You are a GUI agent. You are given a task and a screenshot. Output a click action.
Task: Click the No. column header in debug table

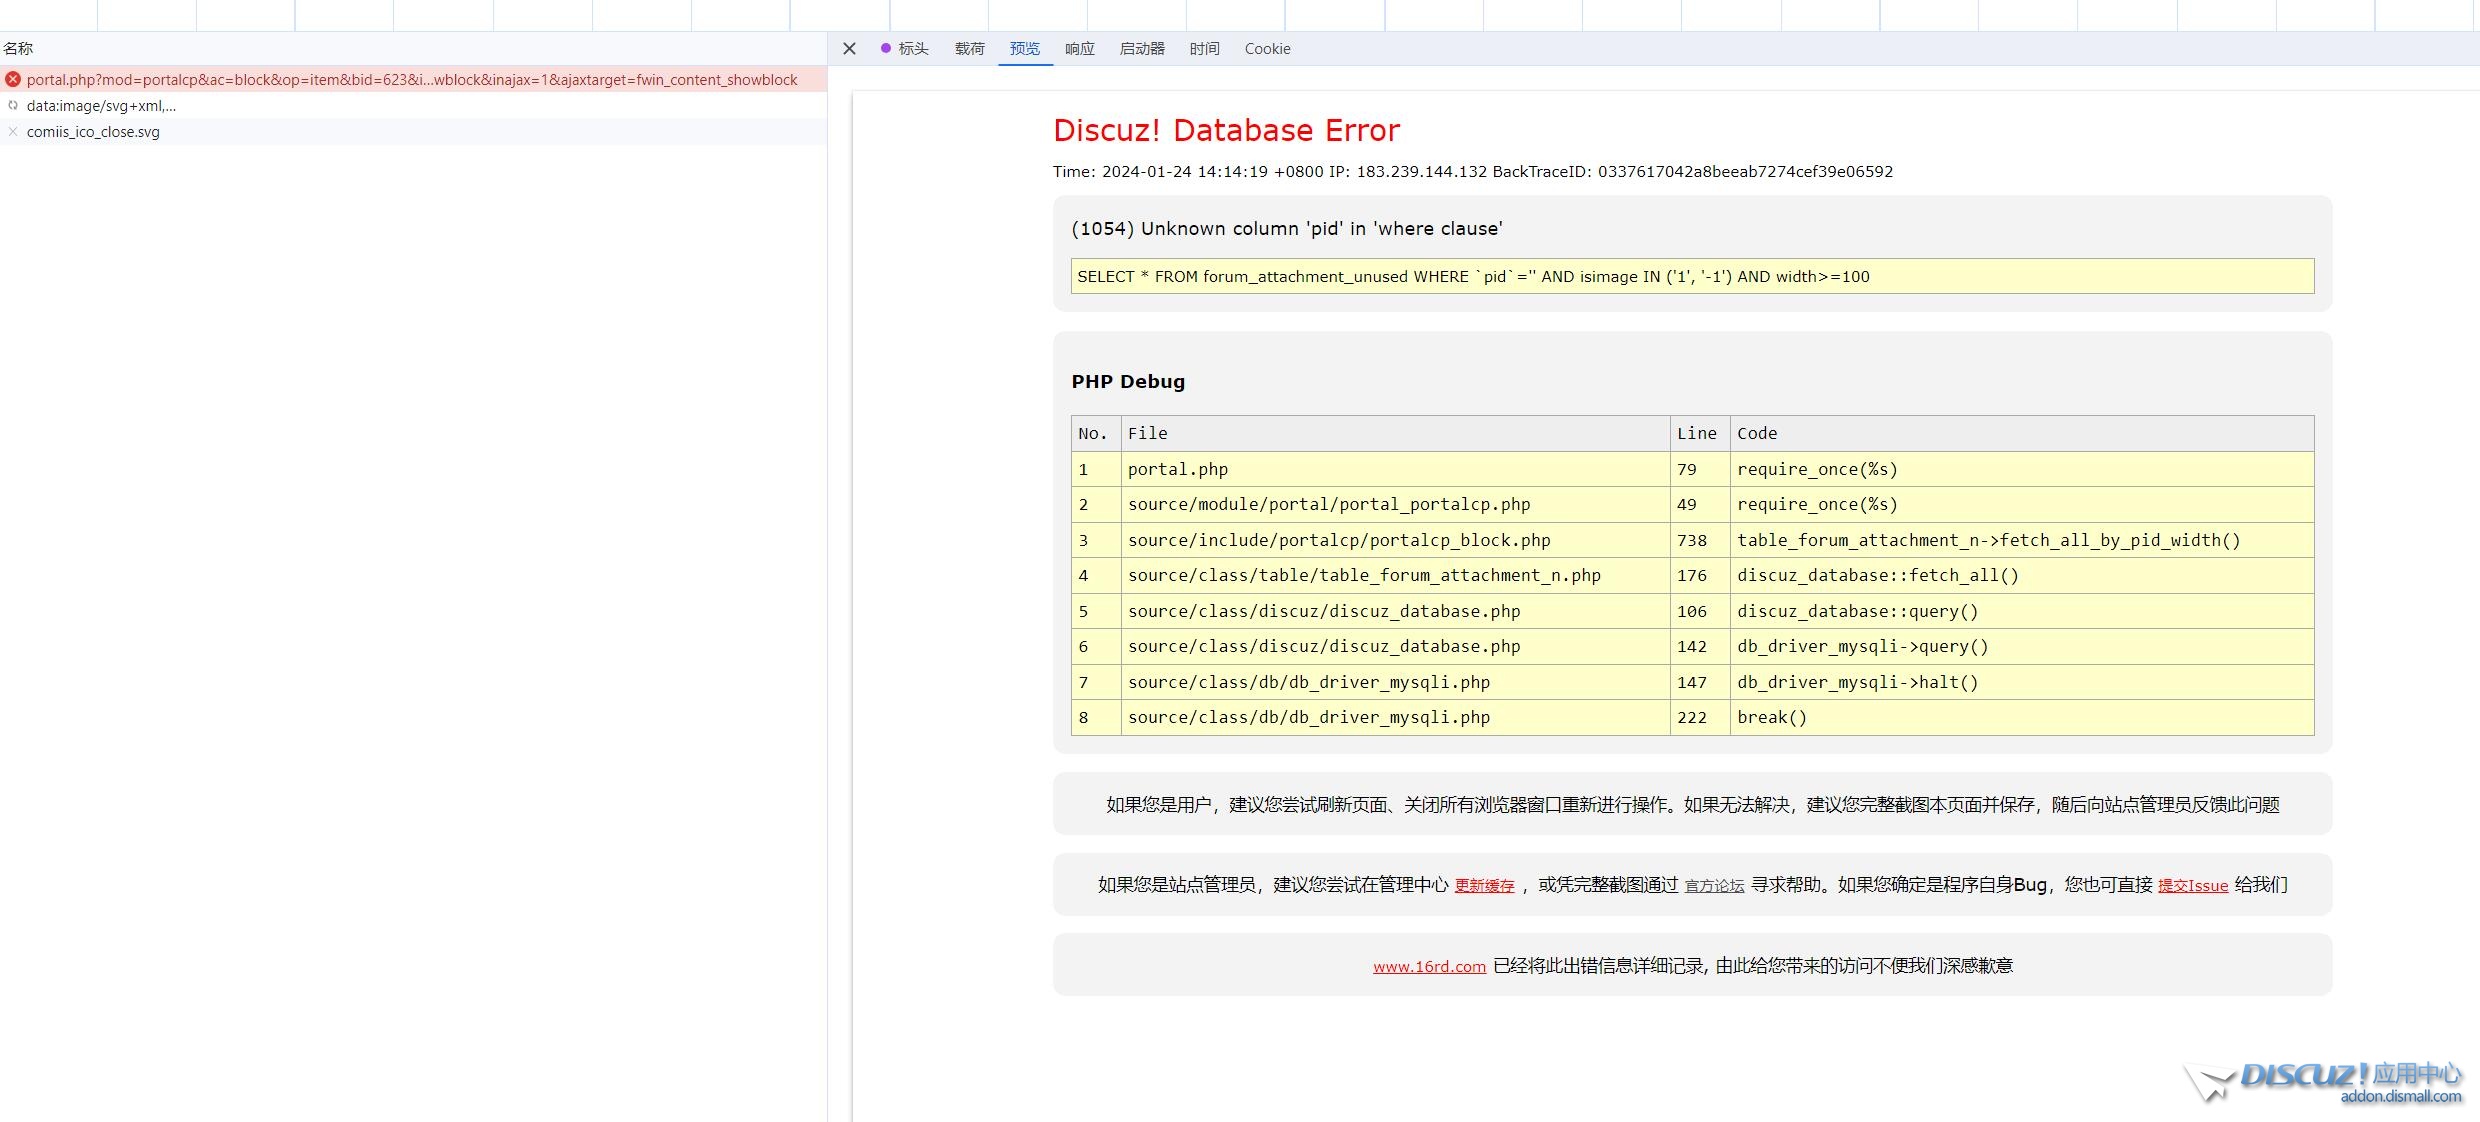(1096, 433)
